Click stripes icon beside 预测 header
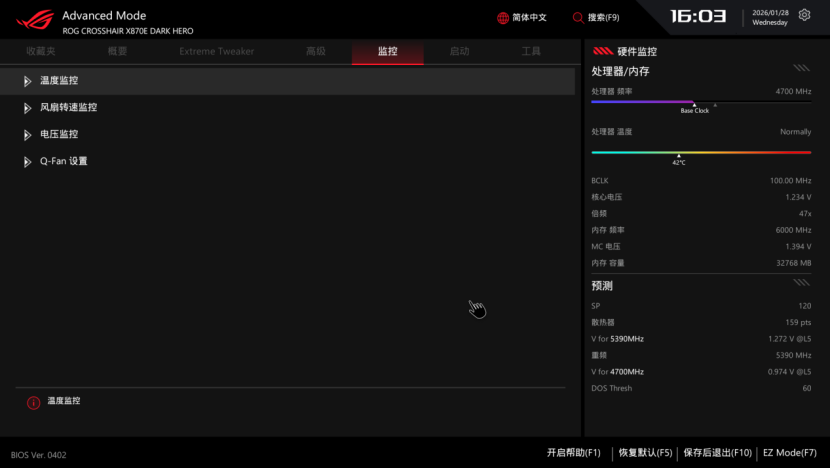Image resolution: width=830 pixels, height=468 pixels. click(801, 283)
